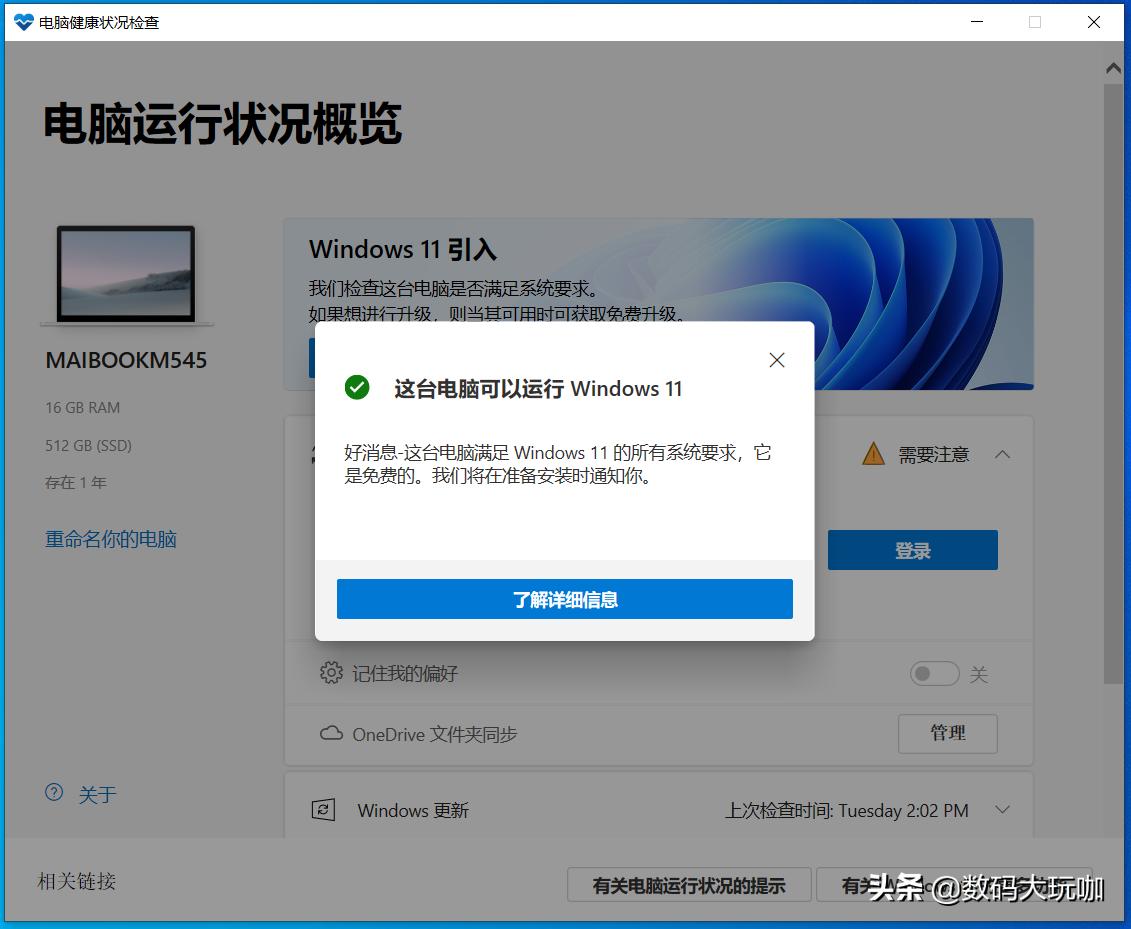Toggle the 记住我的偏好 switch
Image resolution: width=1131 pixels, height=929 pixels.
[x=934, y=674]
